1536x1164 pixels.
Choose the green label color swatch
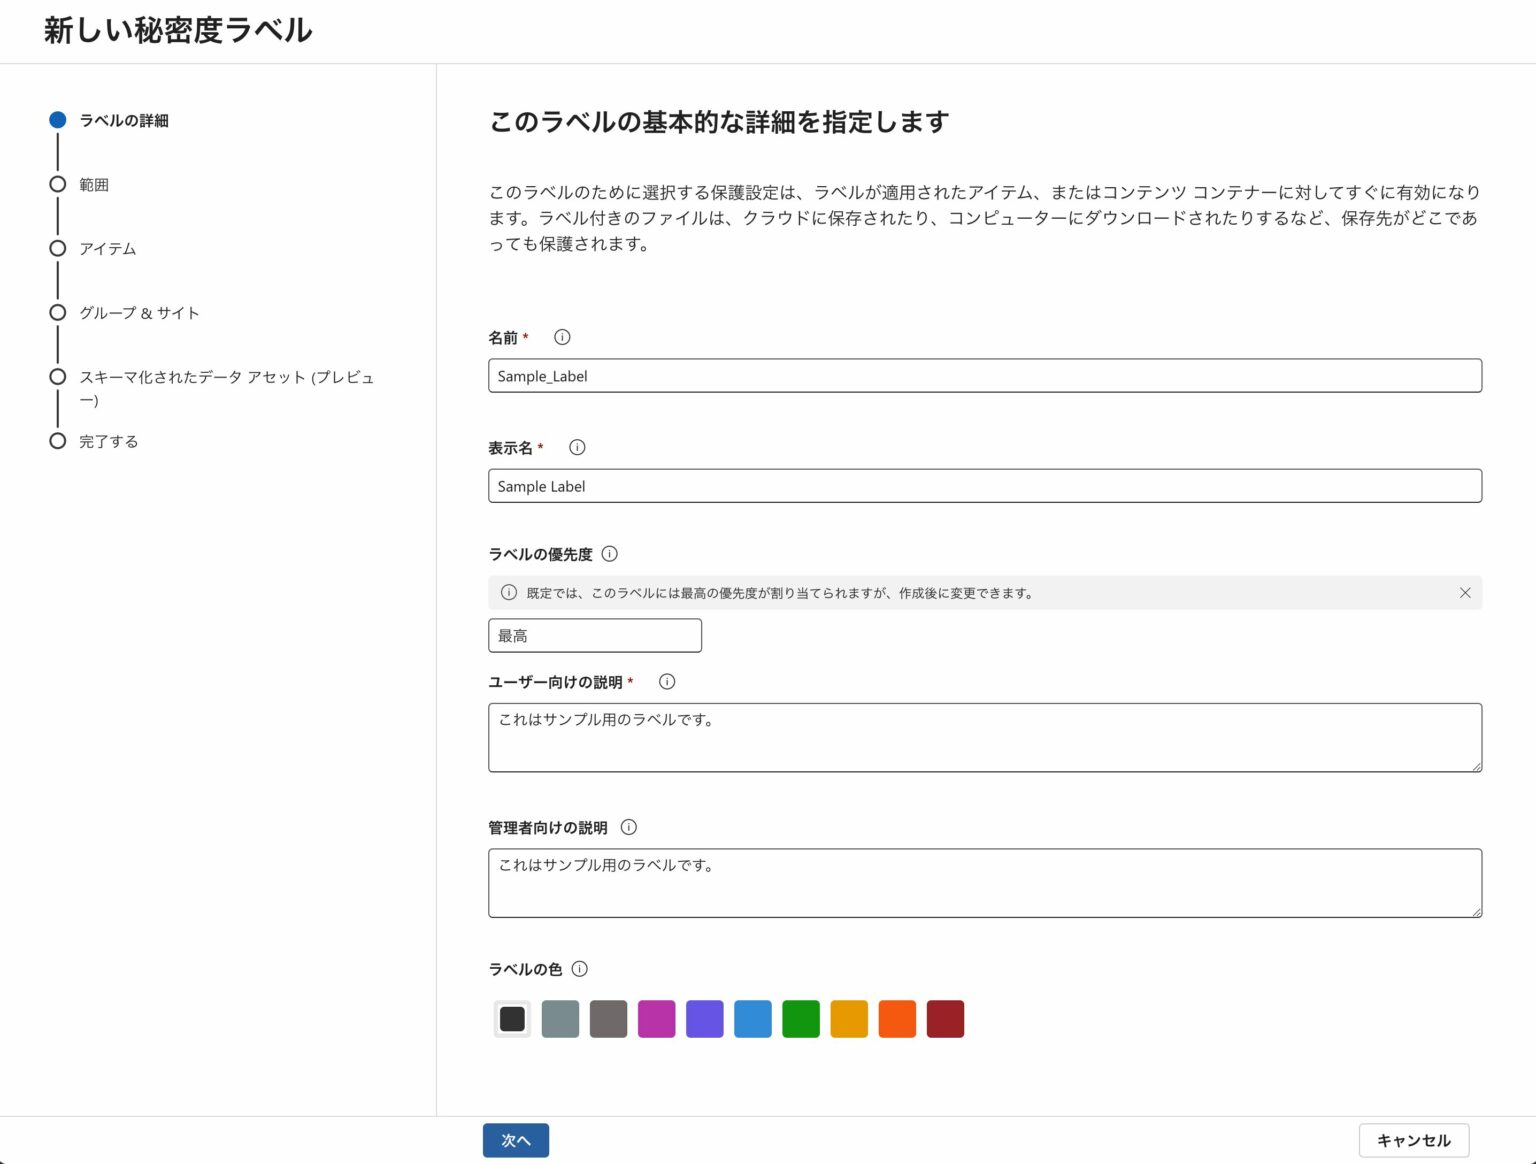(x=801, y=1019)
